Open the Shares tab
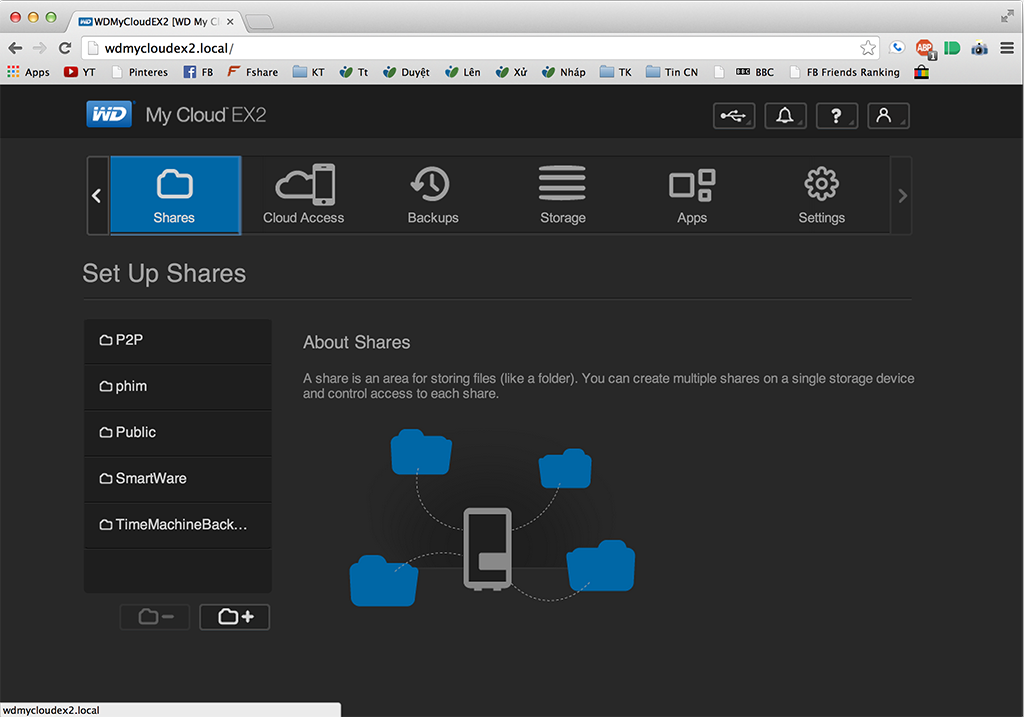This screenshot has height=717, width=1024. click(x=175, y=195)
